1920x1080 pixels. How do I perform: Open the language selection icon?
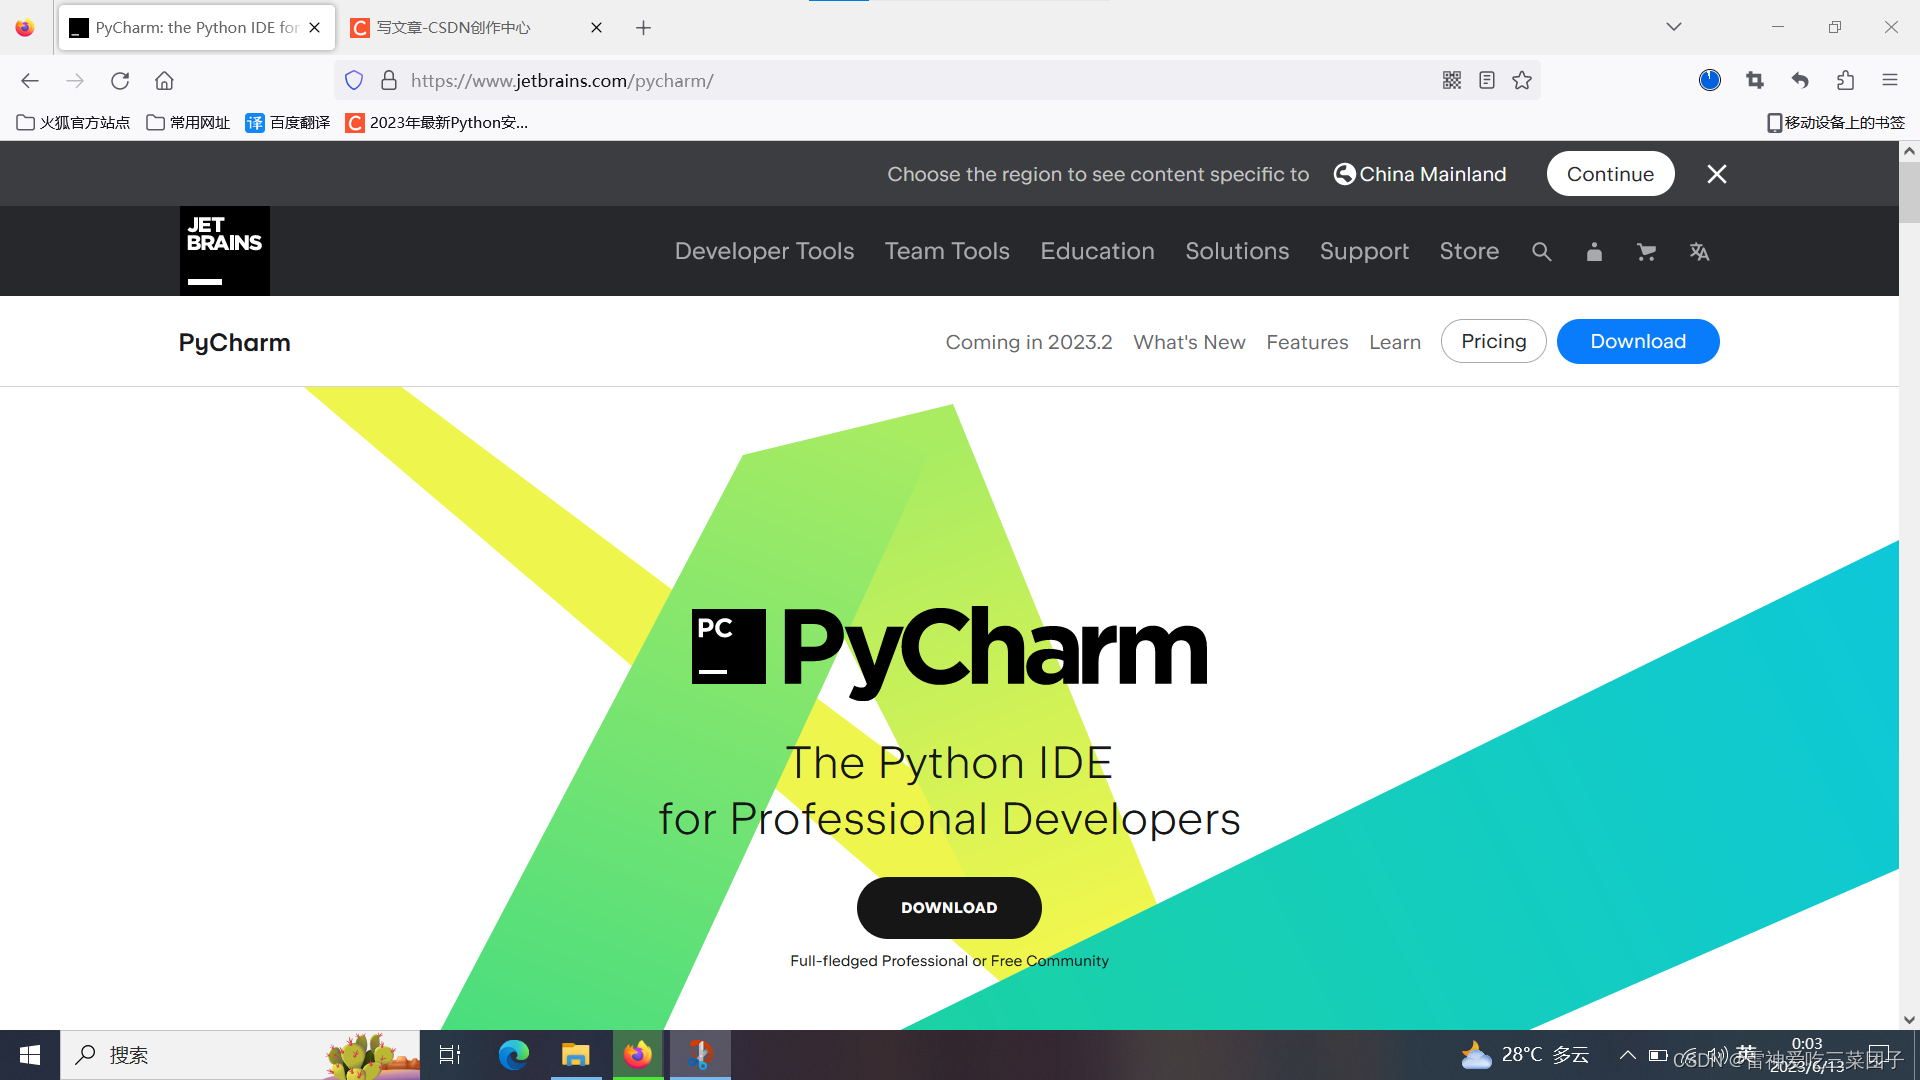point(1699,252)
